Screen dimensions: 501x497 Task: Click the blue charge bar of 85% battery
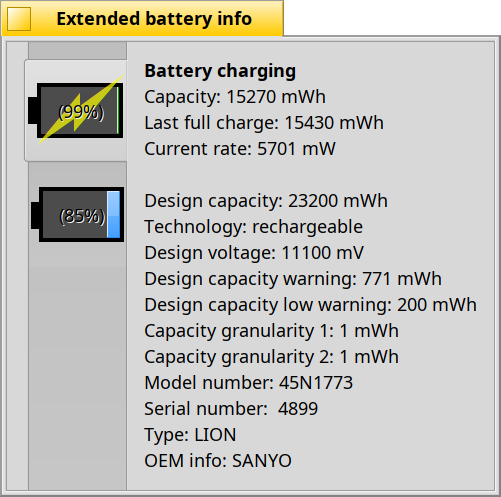coord(113,214)
